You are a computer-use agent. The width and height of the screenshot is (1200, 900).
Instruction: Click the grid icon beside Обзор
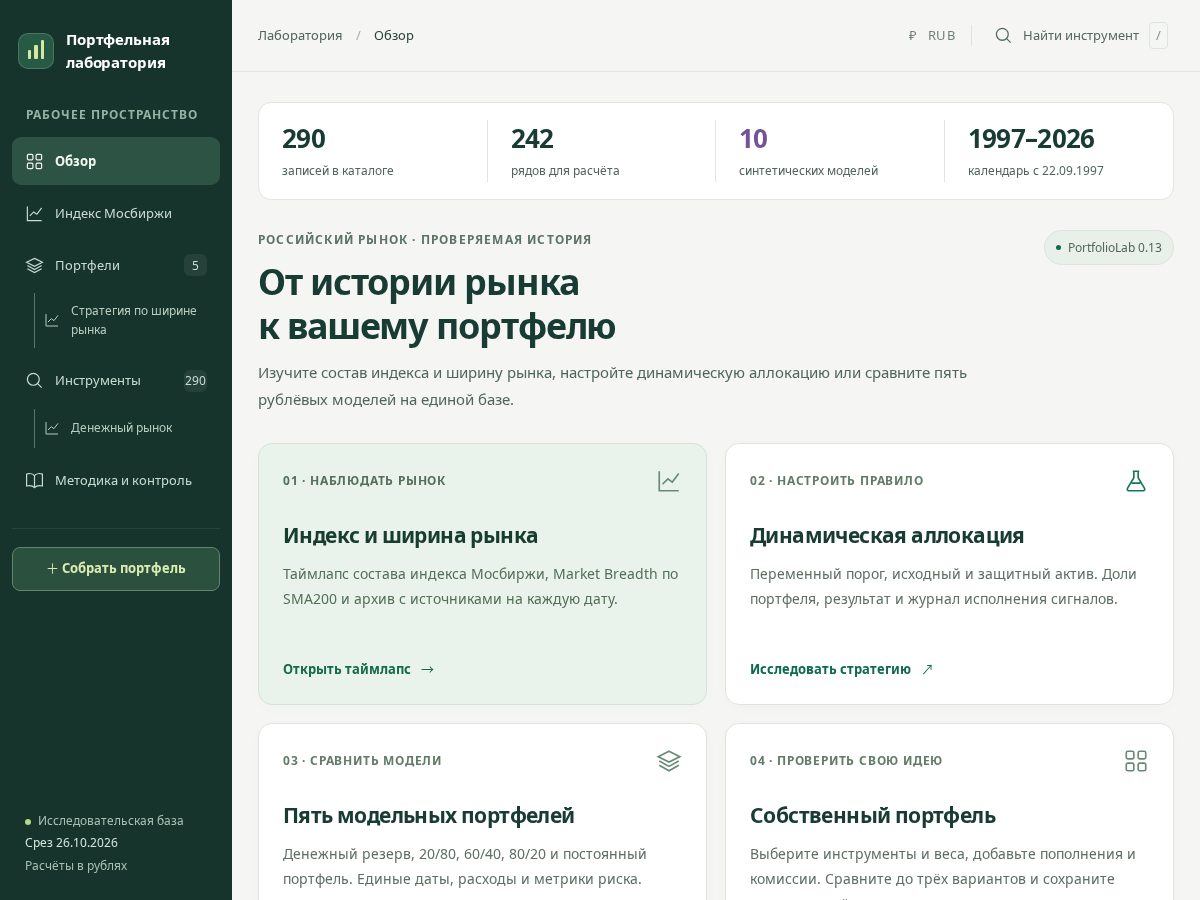(x=34, y=161)
